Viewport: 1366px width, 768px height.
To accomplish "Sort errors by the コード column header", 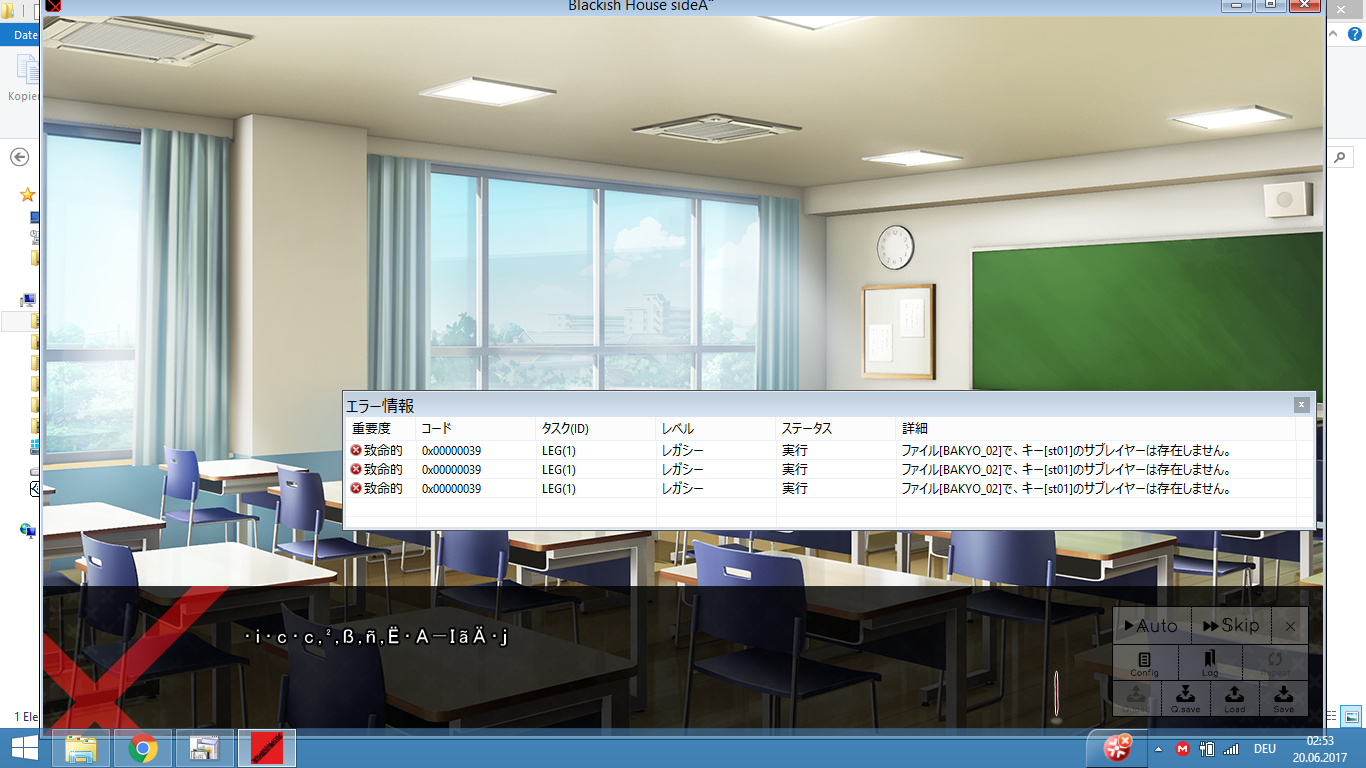I will pos(476,428).
